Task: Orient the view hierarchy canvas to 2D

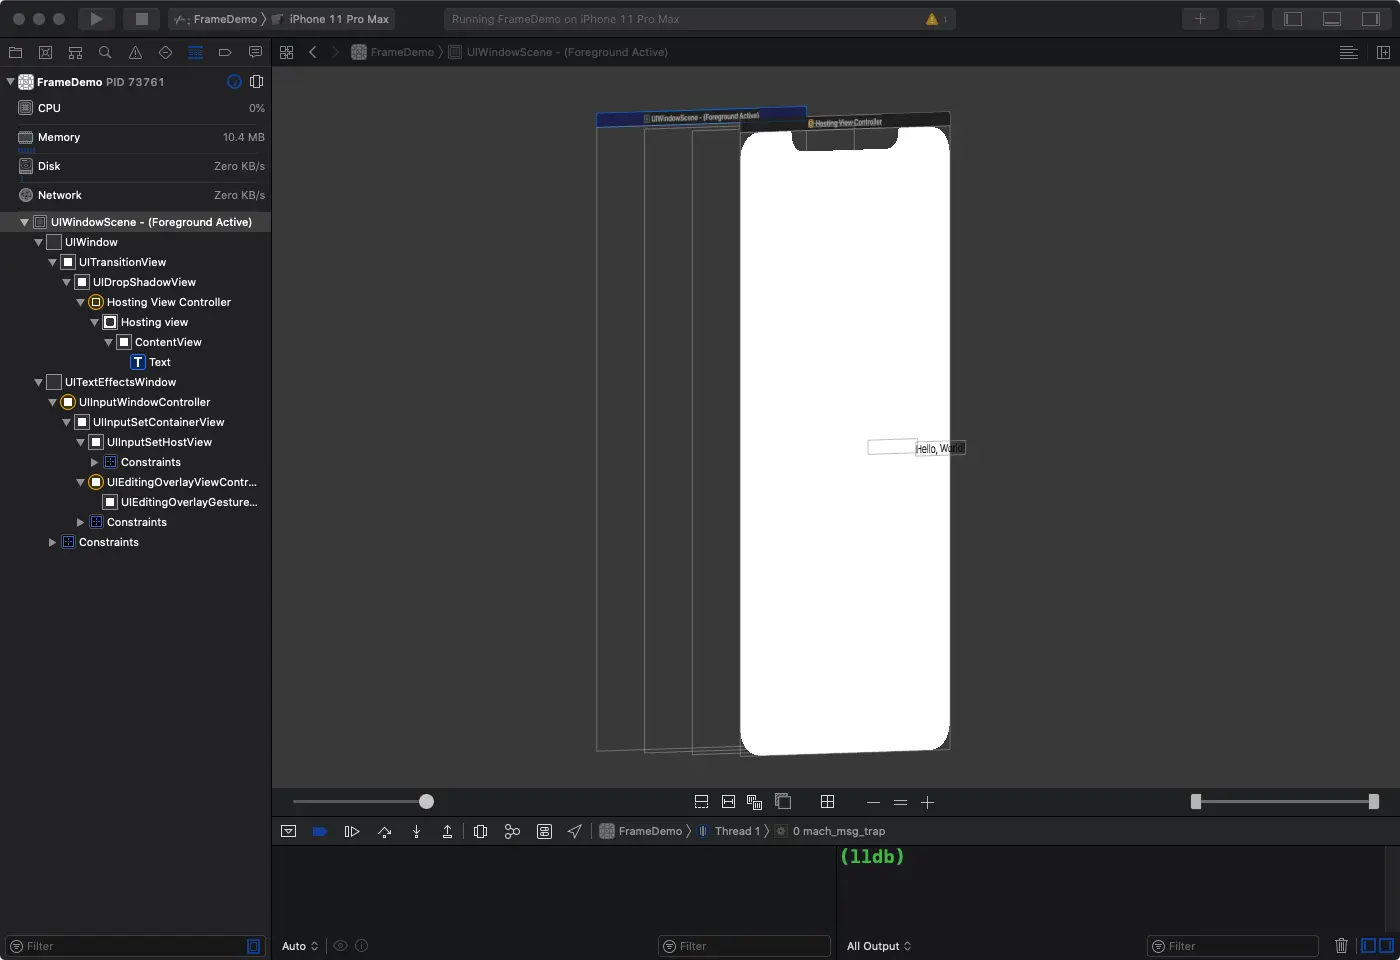Action: (x=827, y=801)
